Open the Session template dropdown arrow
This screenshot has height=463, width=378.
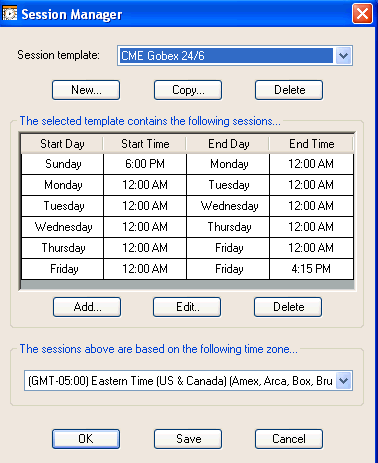(343, 56)
